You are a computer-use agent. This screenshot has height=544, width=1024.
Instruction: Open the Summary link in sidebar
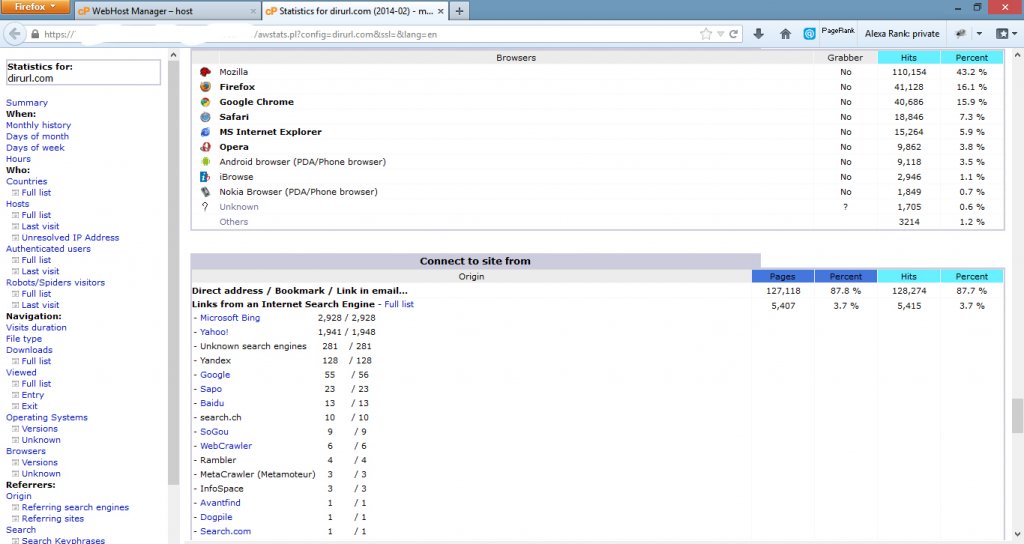point(27,103)
